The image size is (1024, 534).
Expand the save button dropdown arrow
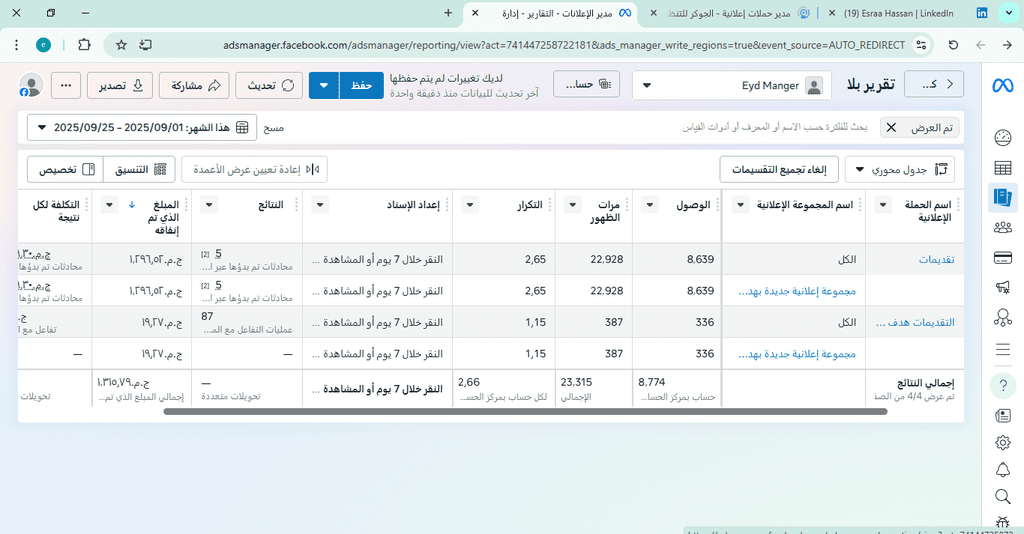click(x=324, y=86)
